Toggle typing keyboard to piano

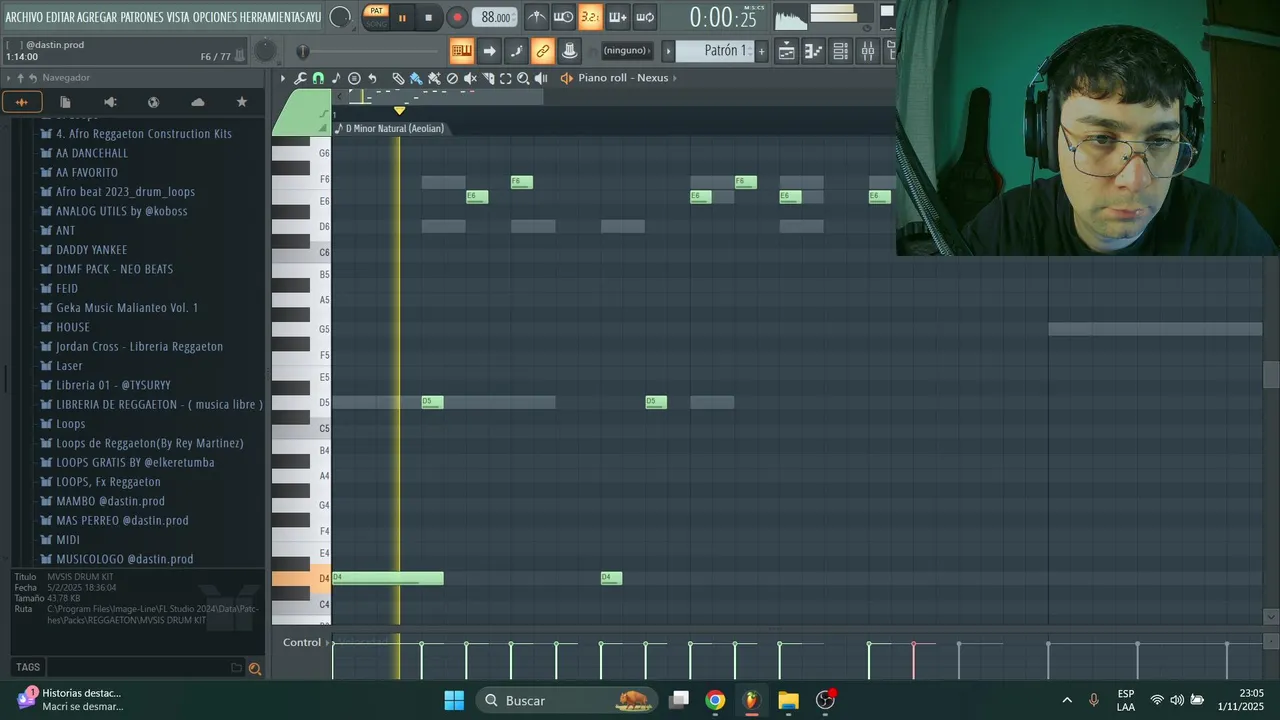pos(461,51)
